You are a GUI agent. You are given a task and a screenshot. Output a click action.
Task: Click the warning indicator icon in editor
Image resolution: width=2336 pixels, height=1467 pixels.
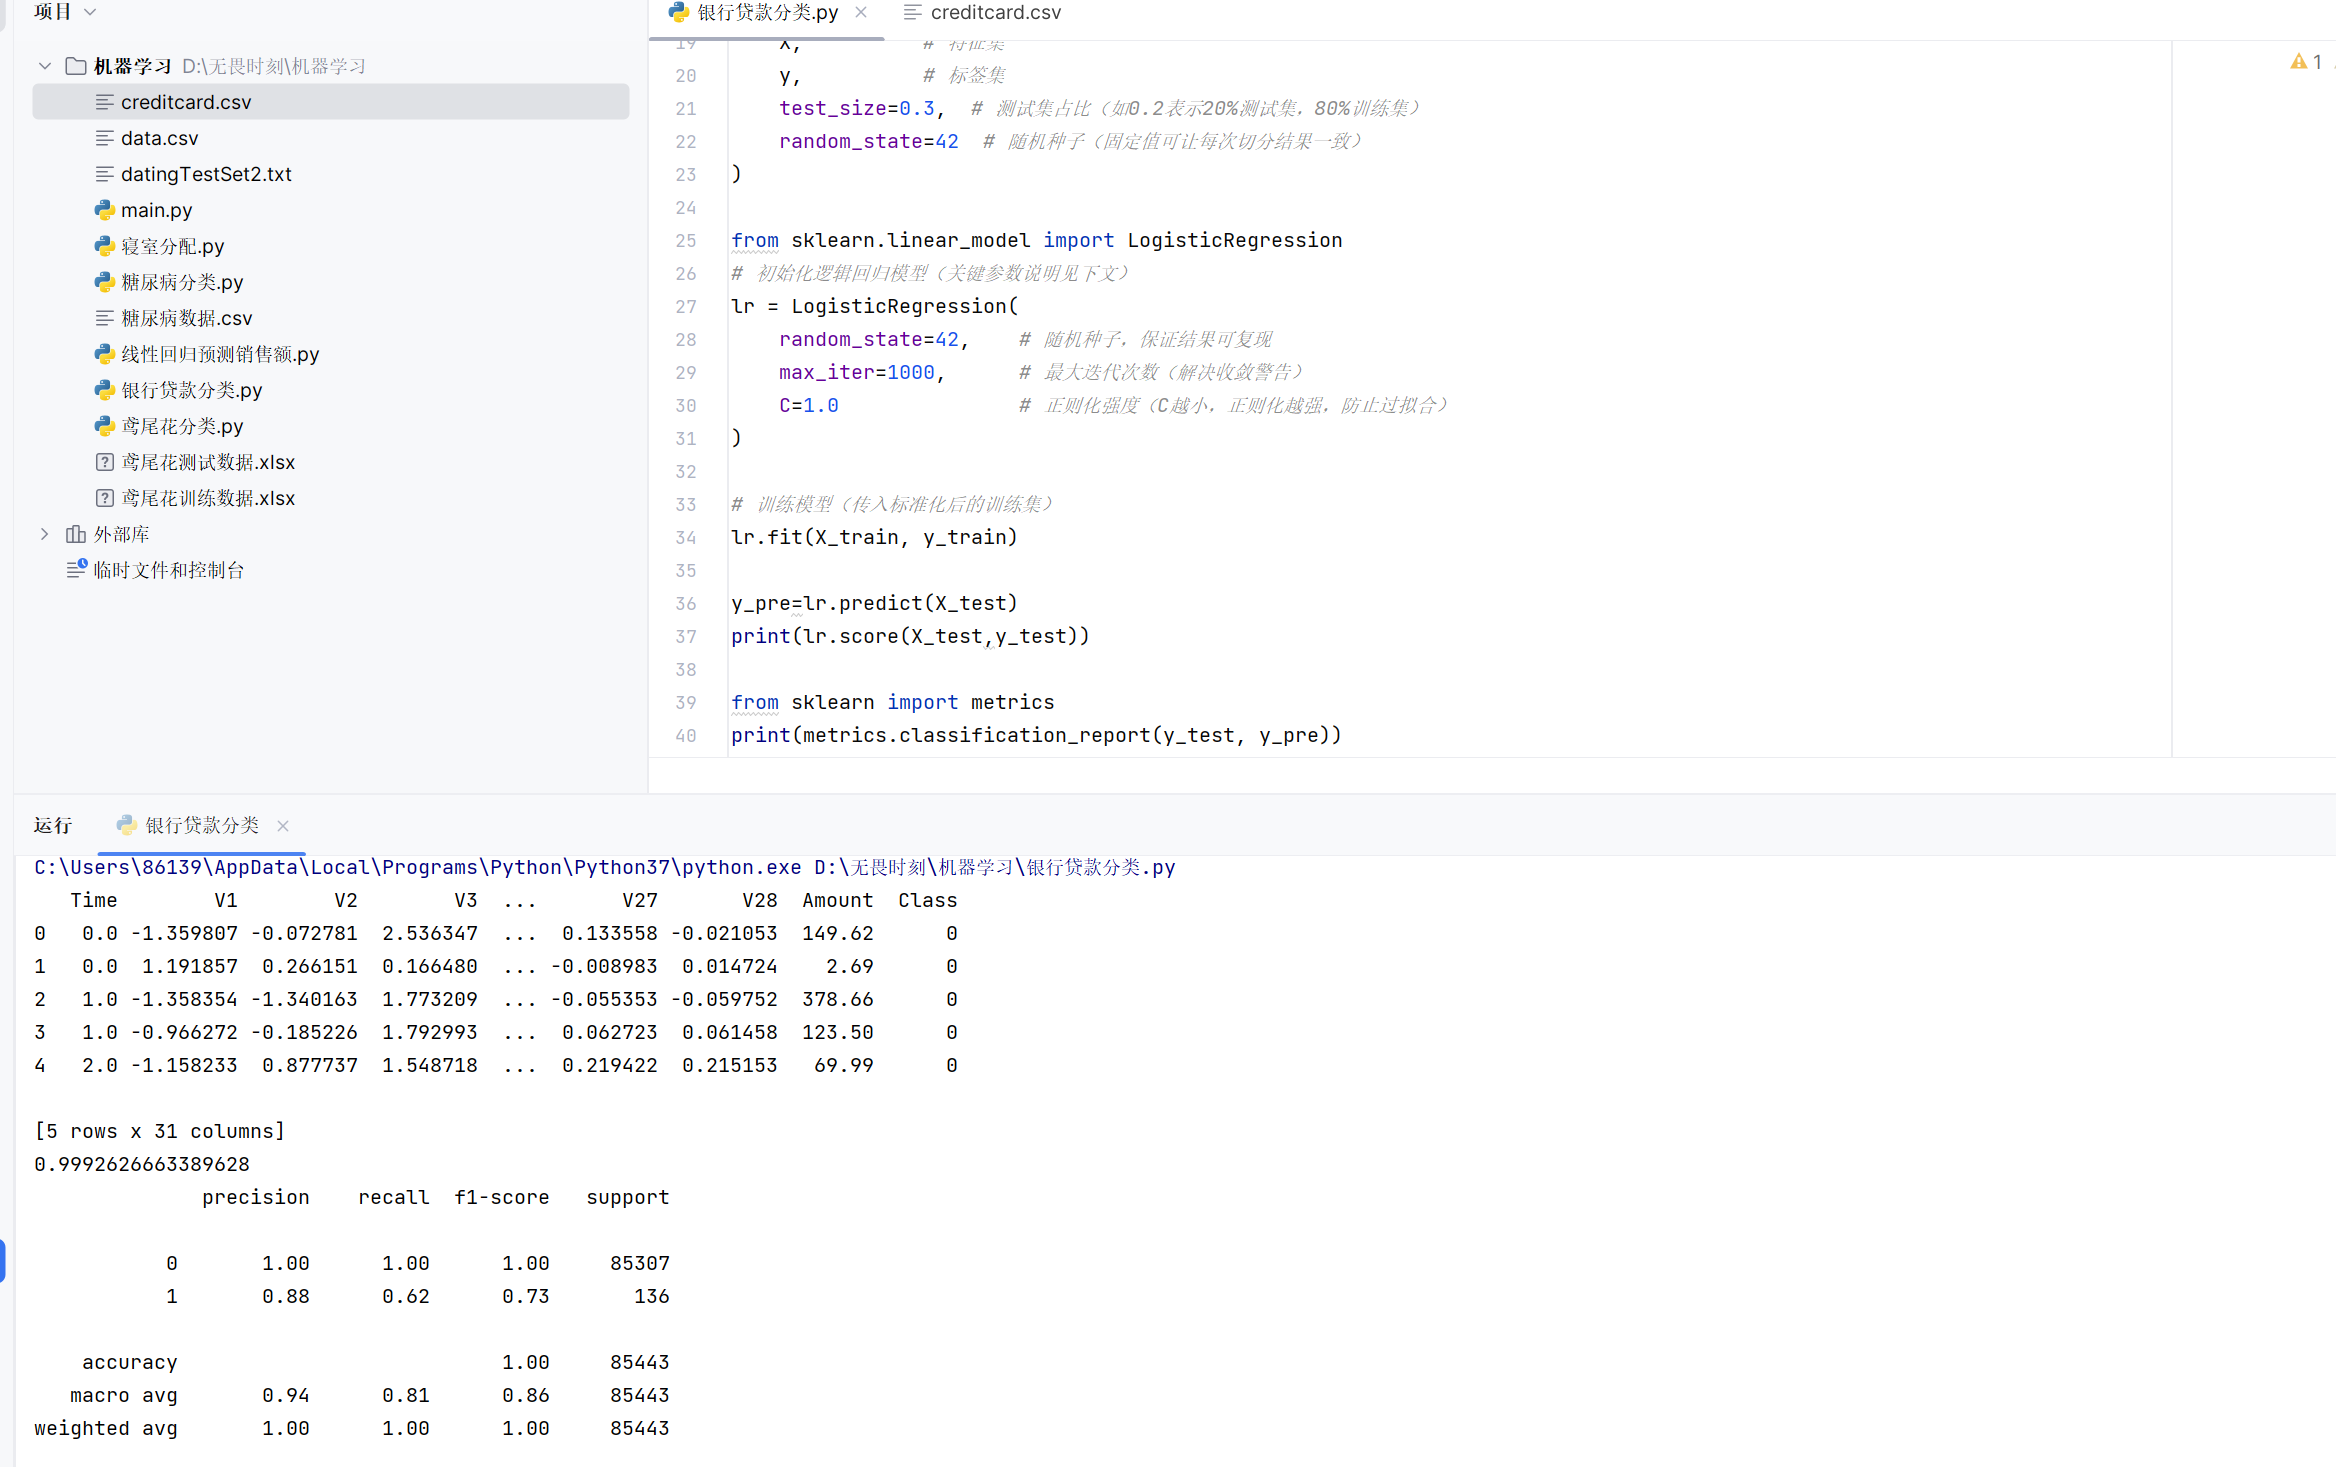tap(2298, 62)
